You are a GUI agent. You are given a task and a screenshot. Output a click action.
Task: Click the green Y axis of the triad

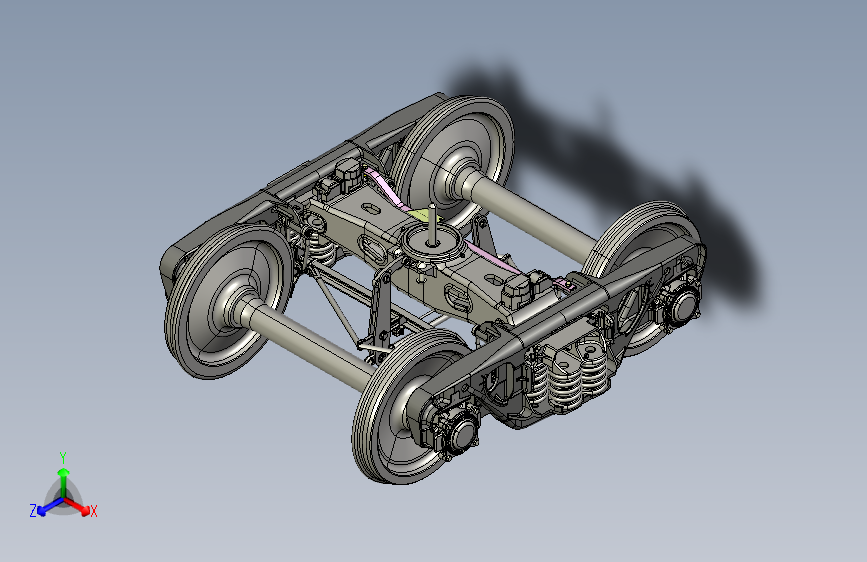pyautogui.click(x=64, y=481)
